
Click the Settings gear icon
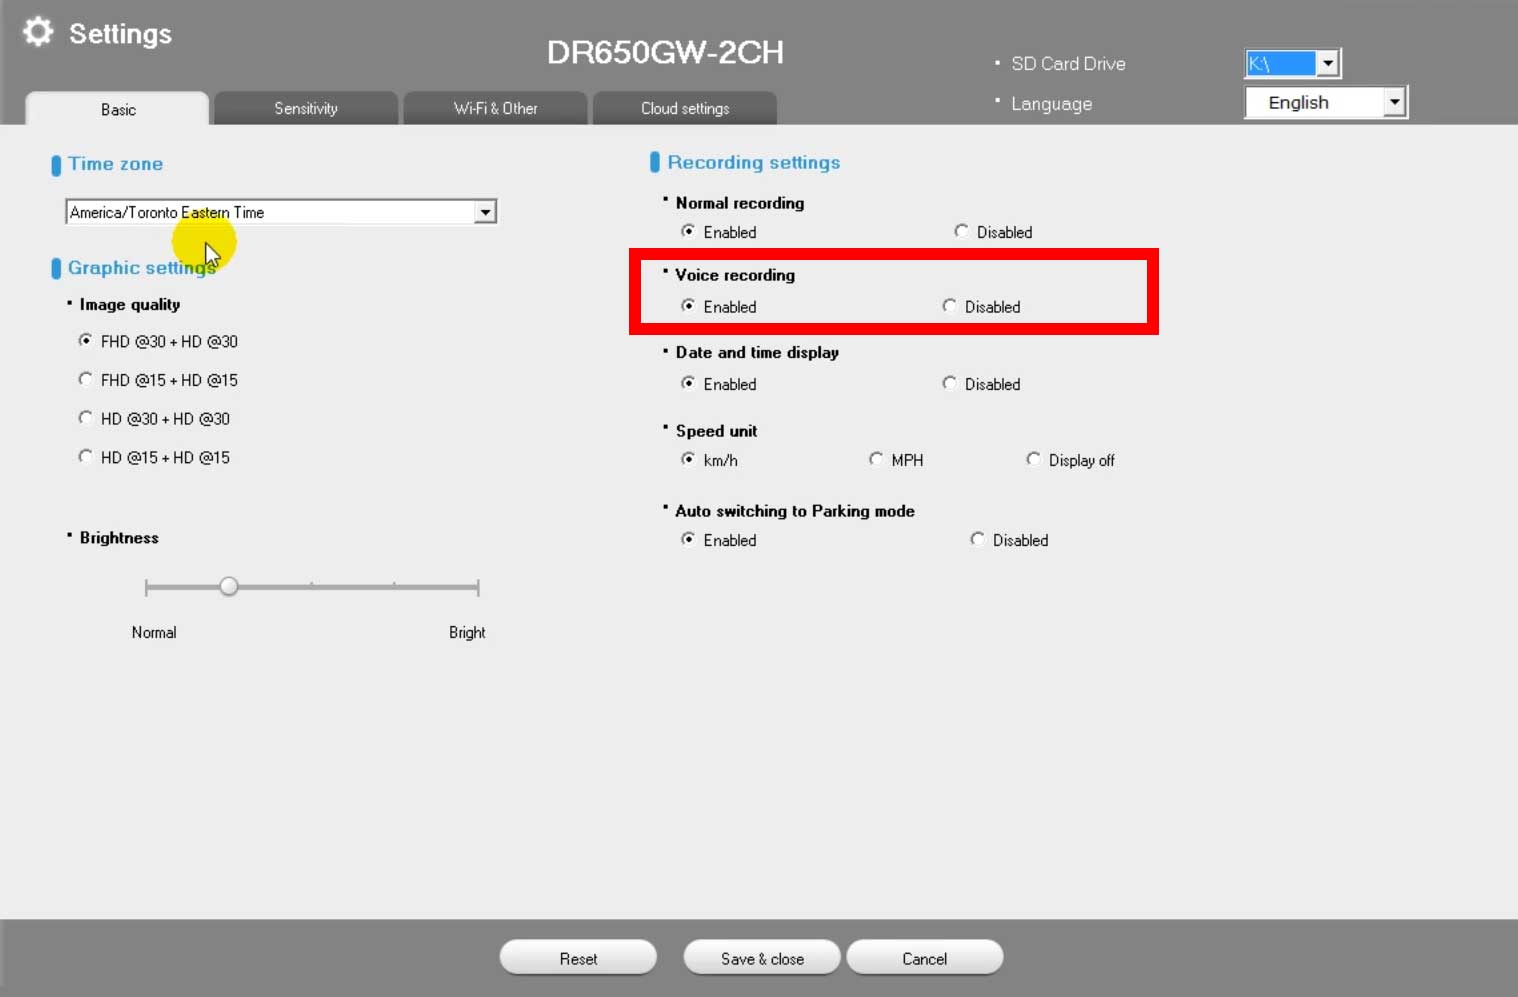coord(38,32)
